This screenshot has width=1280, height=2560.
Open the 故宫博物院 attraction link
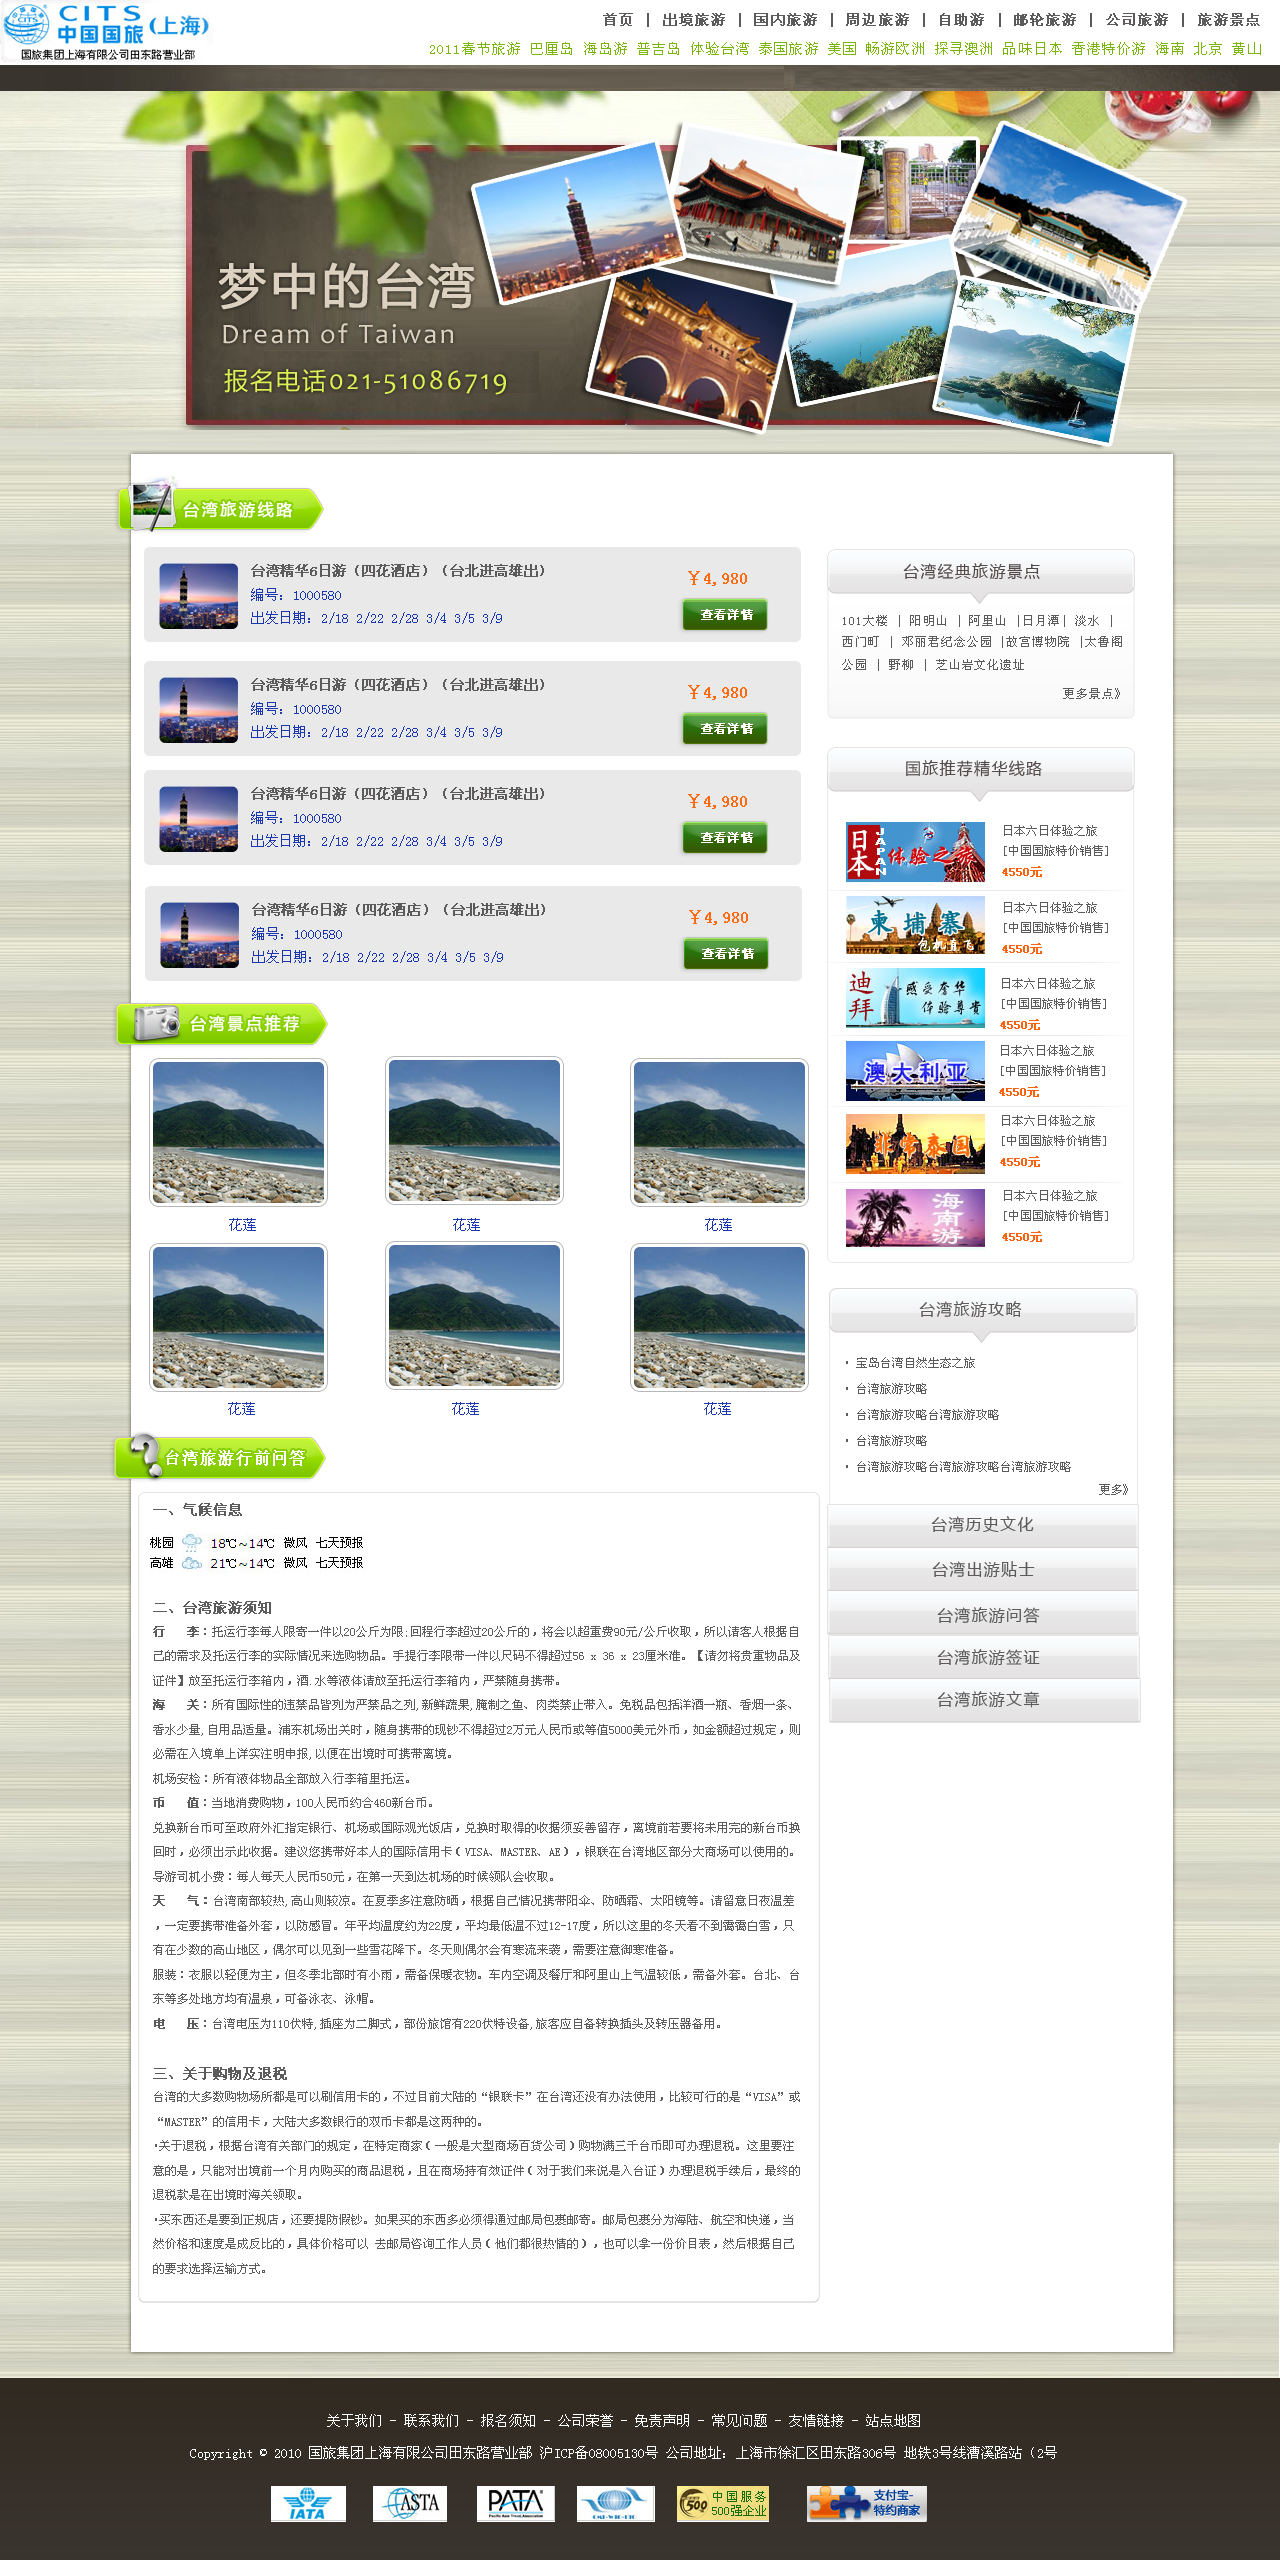(1038, 642)
